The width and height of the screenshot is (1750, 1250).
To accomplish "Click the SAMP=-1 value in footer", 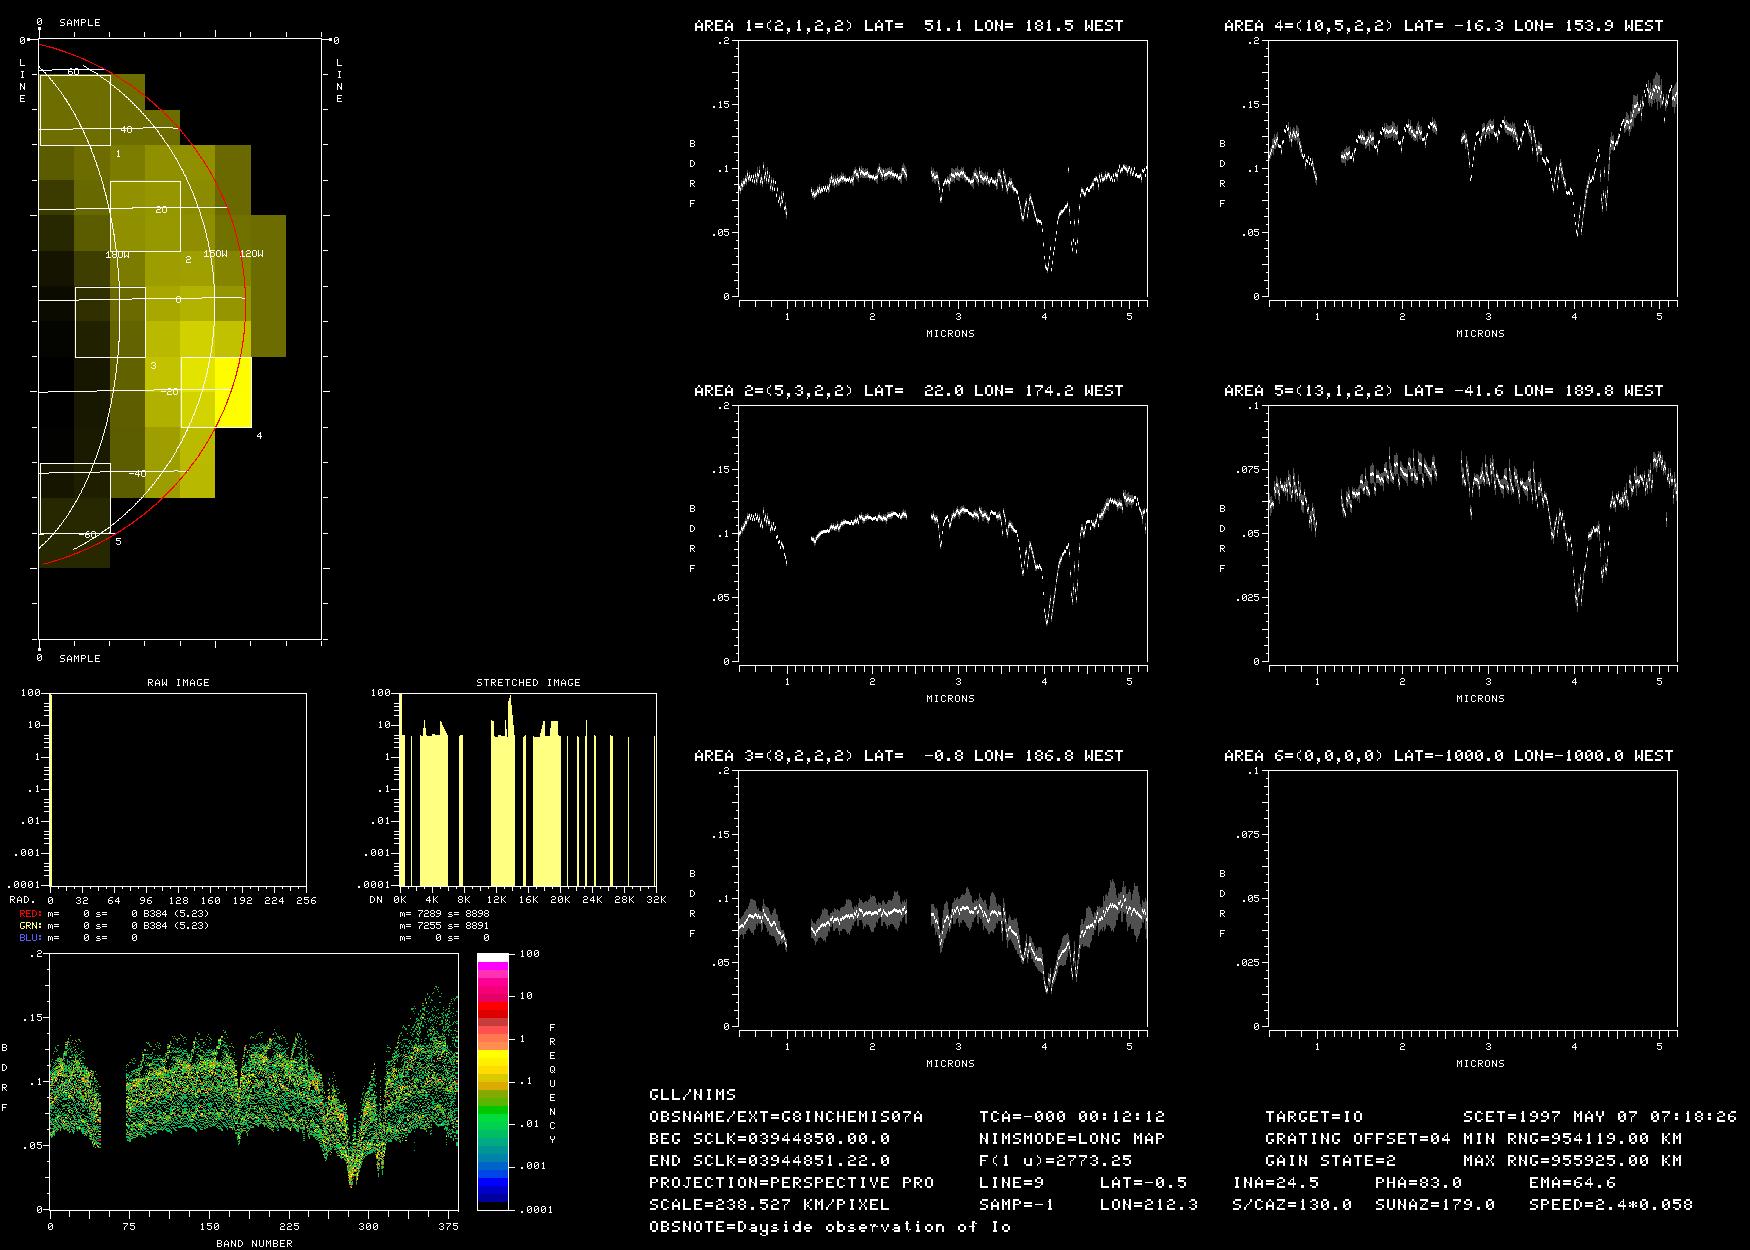I will click(1017, 1205).
